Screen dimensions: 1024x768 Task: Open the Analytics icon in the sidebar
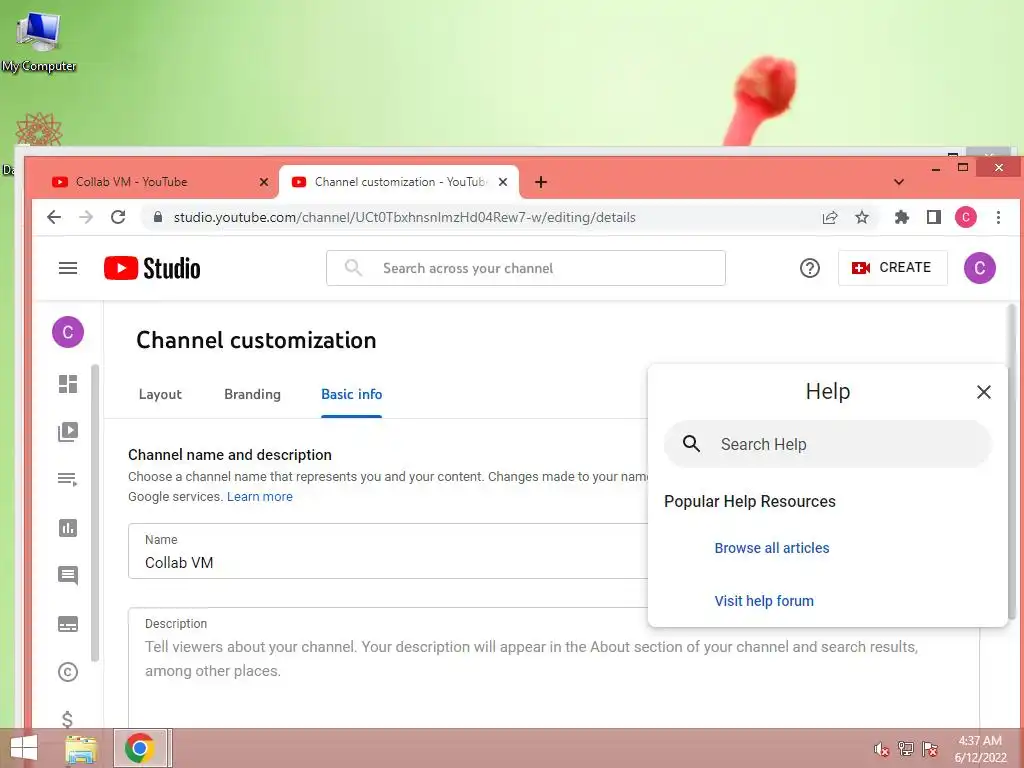(x=68, y=528)
